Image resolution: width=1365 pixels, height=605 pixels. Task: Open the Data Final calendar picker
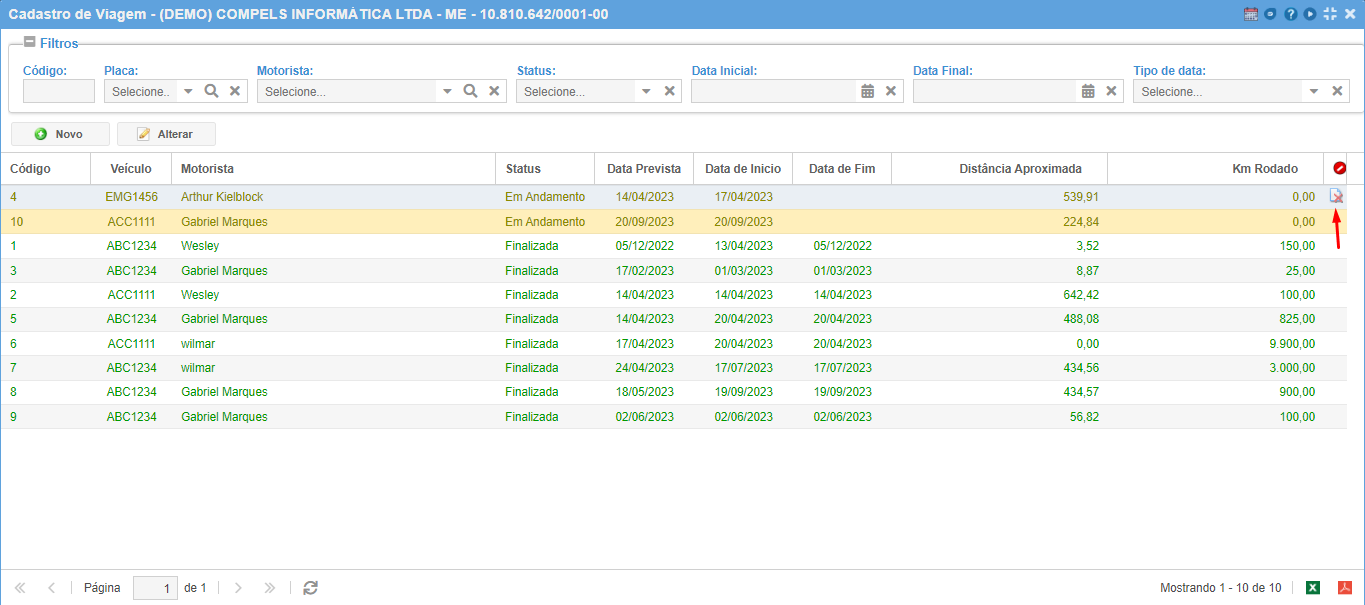click(1088, 91)
